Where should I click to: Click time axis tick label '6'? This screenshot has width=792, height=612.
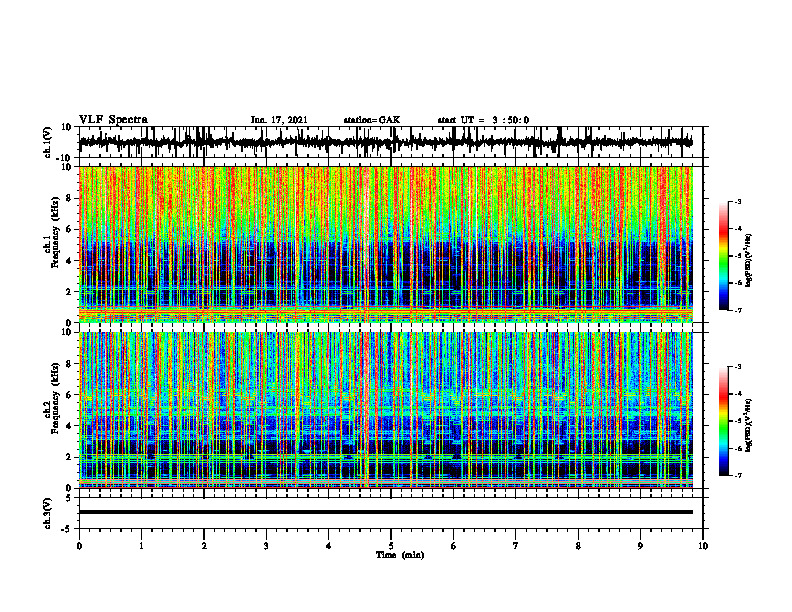point(454,546)
